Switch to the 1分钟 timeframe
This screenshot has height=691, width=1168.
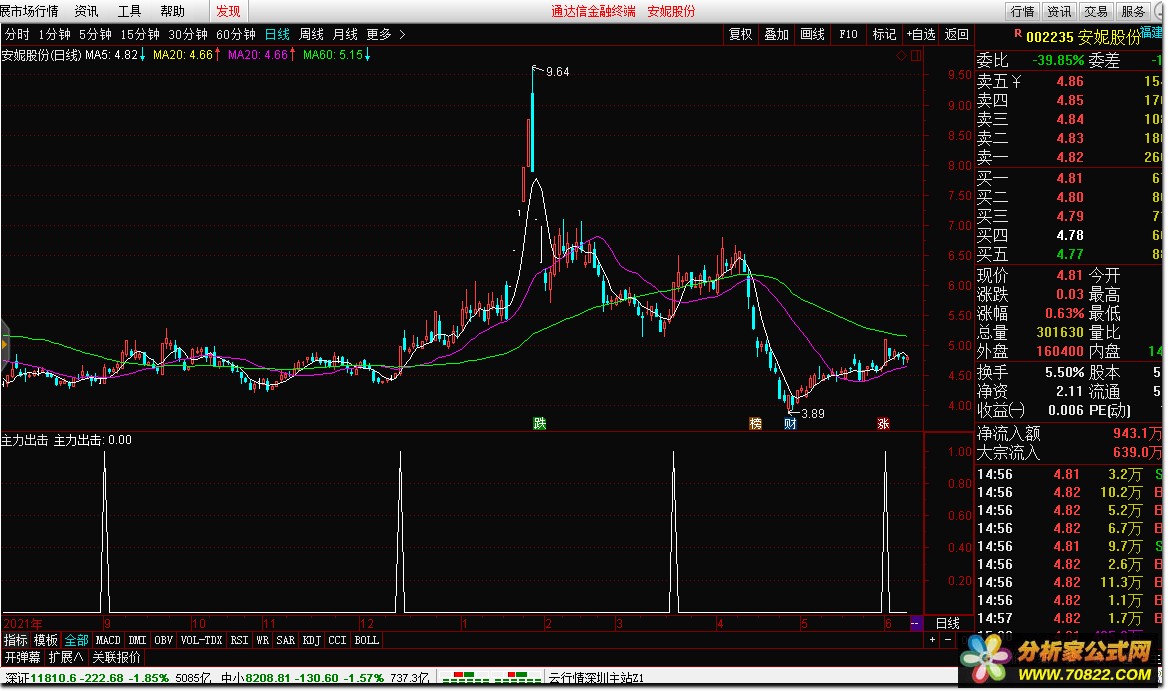click(54, 34)
